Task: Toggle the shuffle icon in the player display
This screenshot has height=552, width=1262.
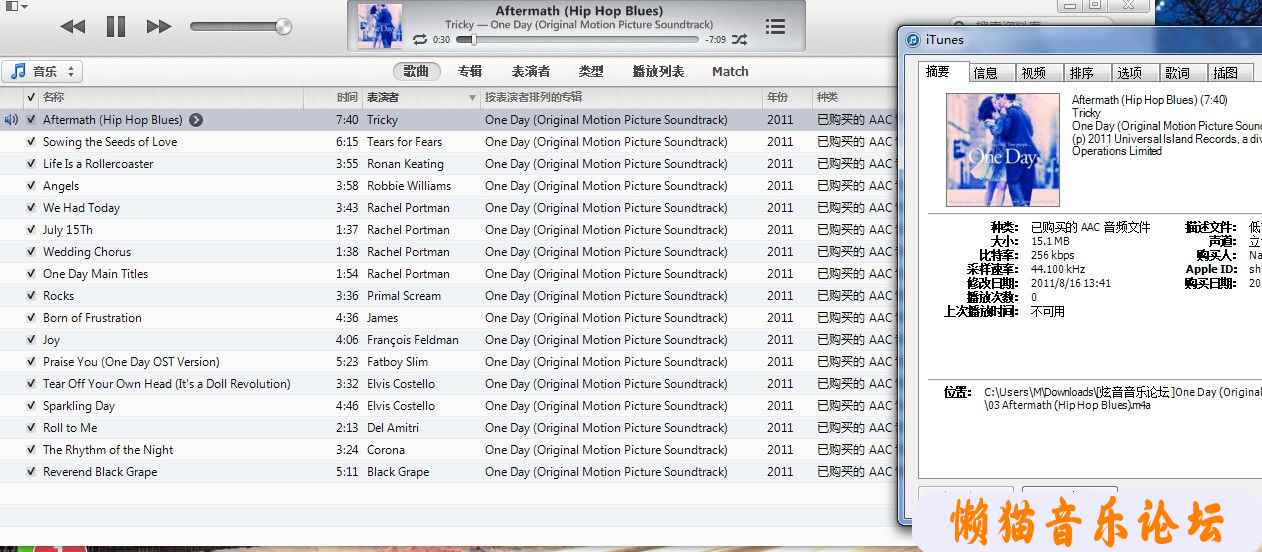Action: pos(739,40)
